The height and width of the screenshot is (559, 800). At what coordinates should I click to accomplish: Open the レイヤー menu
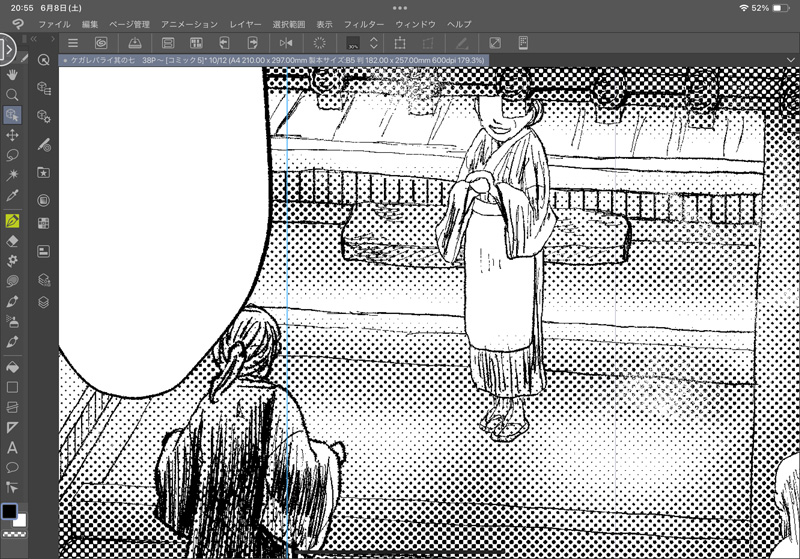click(x=245, y=23)
